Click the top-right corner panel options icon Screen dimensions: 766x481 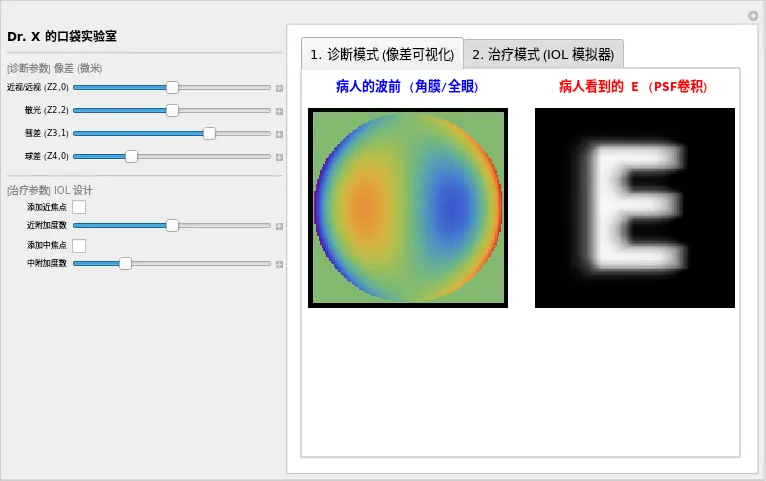coord(753,15)
